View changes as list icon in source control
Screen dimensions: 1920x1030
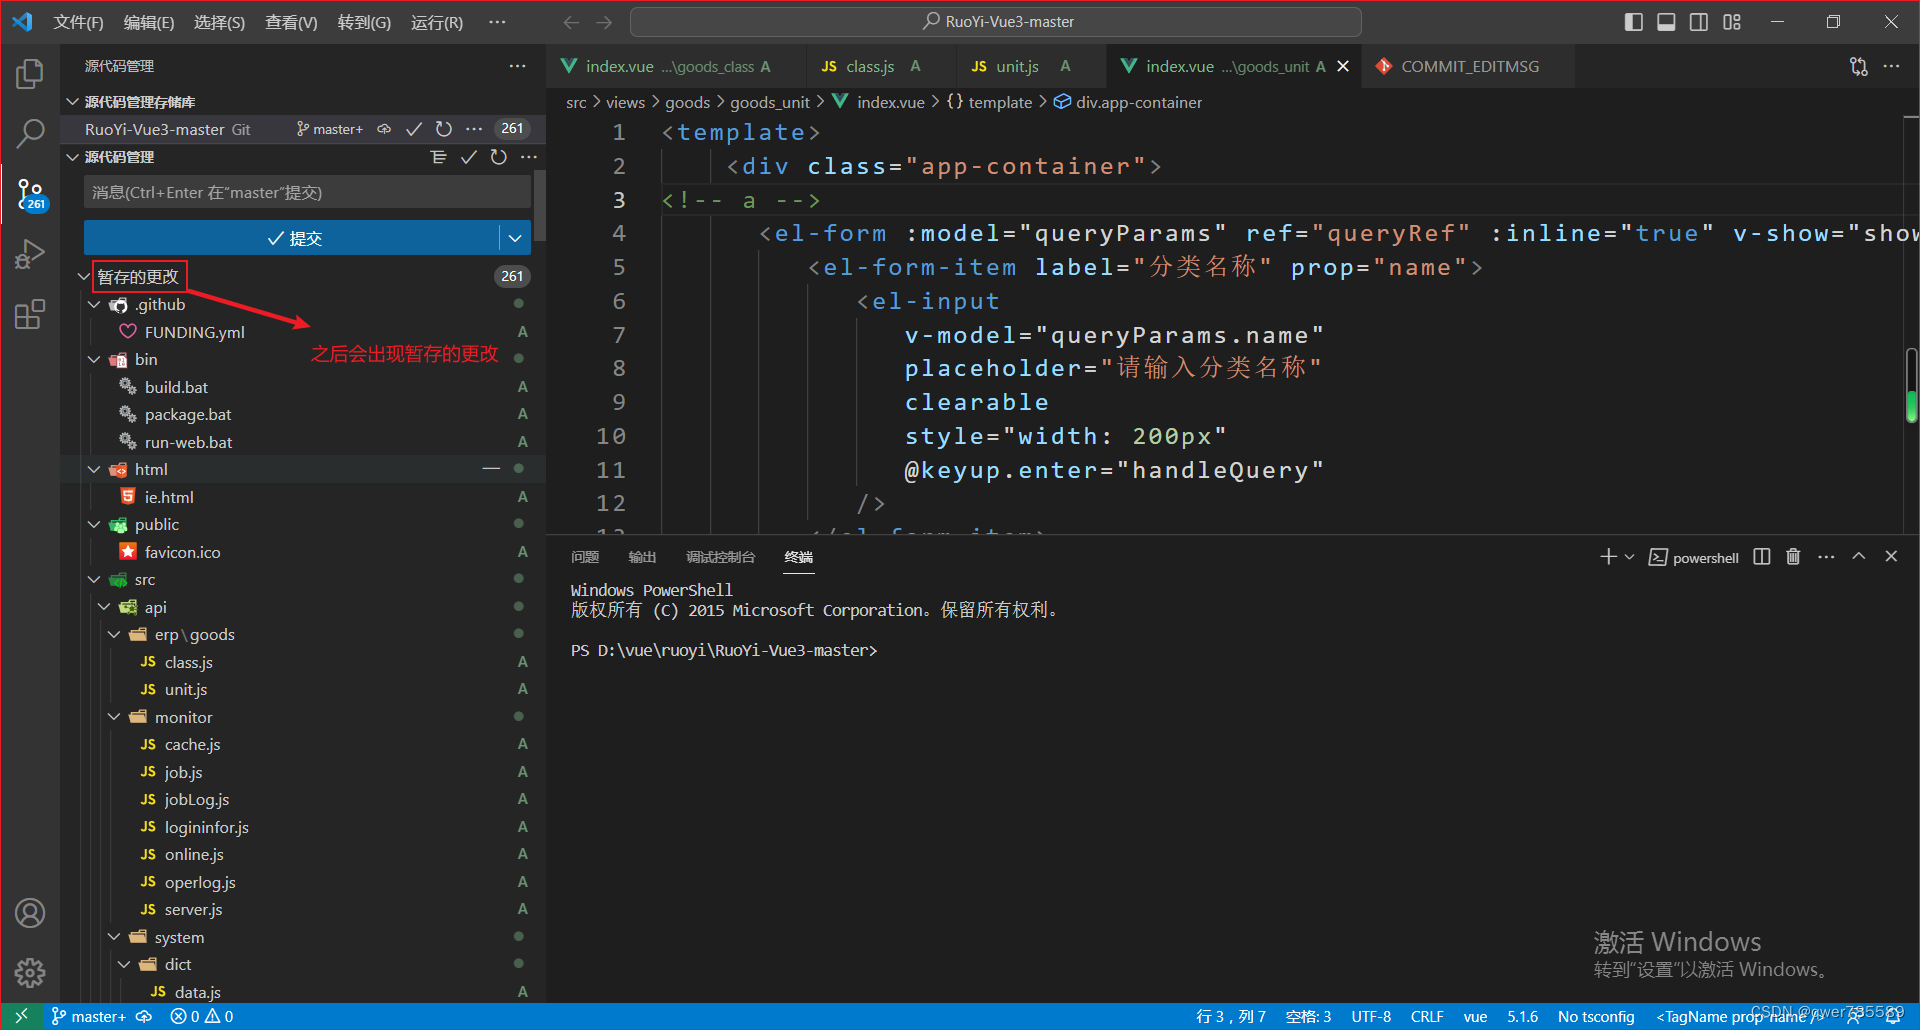438,157
